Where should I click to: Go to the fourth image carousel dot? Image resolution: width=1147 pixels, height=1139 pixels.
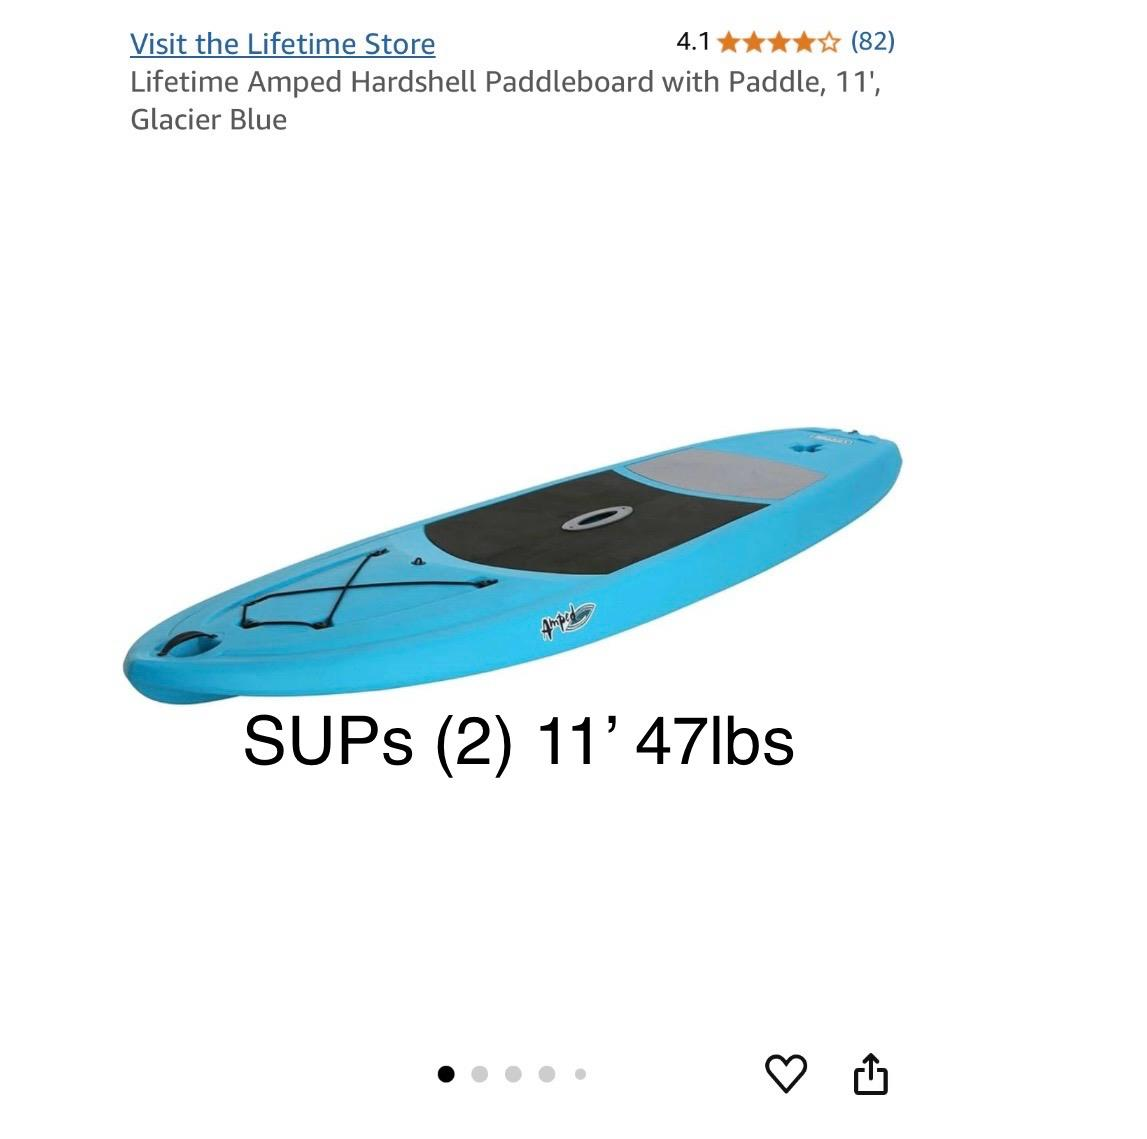[547, 1074]
